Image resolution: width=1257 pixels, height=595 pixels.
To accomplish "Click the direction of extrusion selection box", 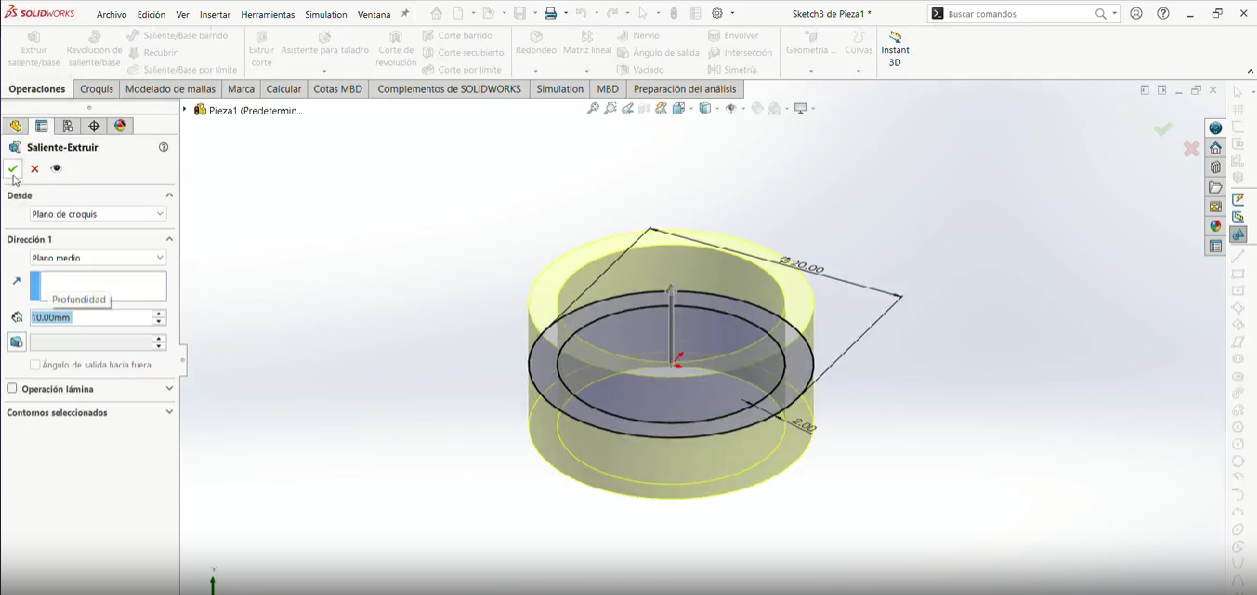I will coord(98,286).
